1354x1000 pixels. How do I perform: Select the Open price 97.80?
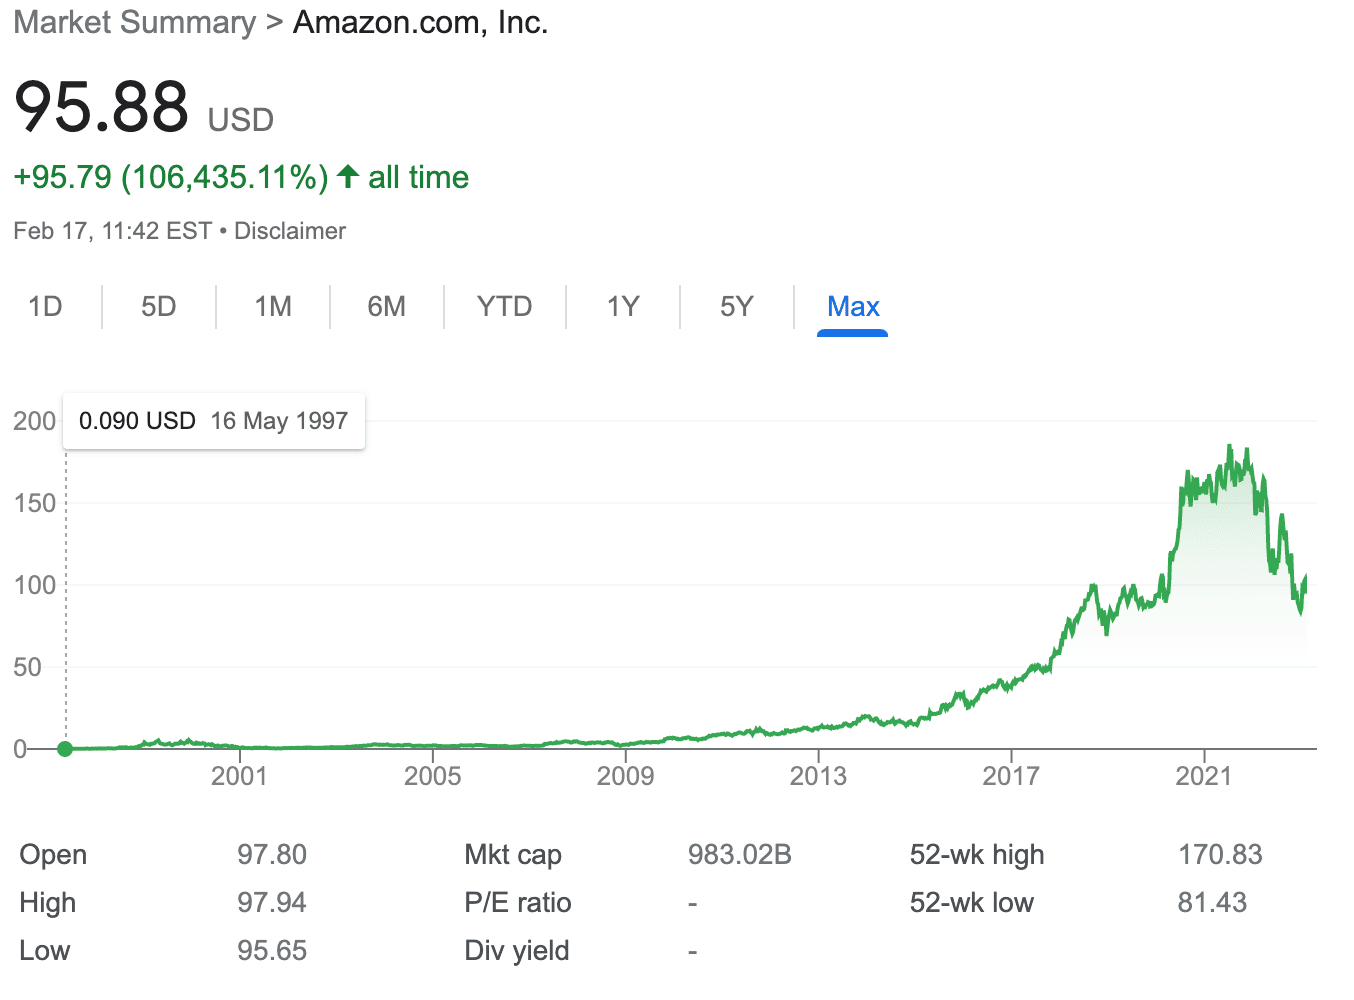coord(272,854)
